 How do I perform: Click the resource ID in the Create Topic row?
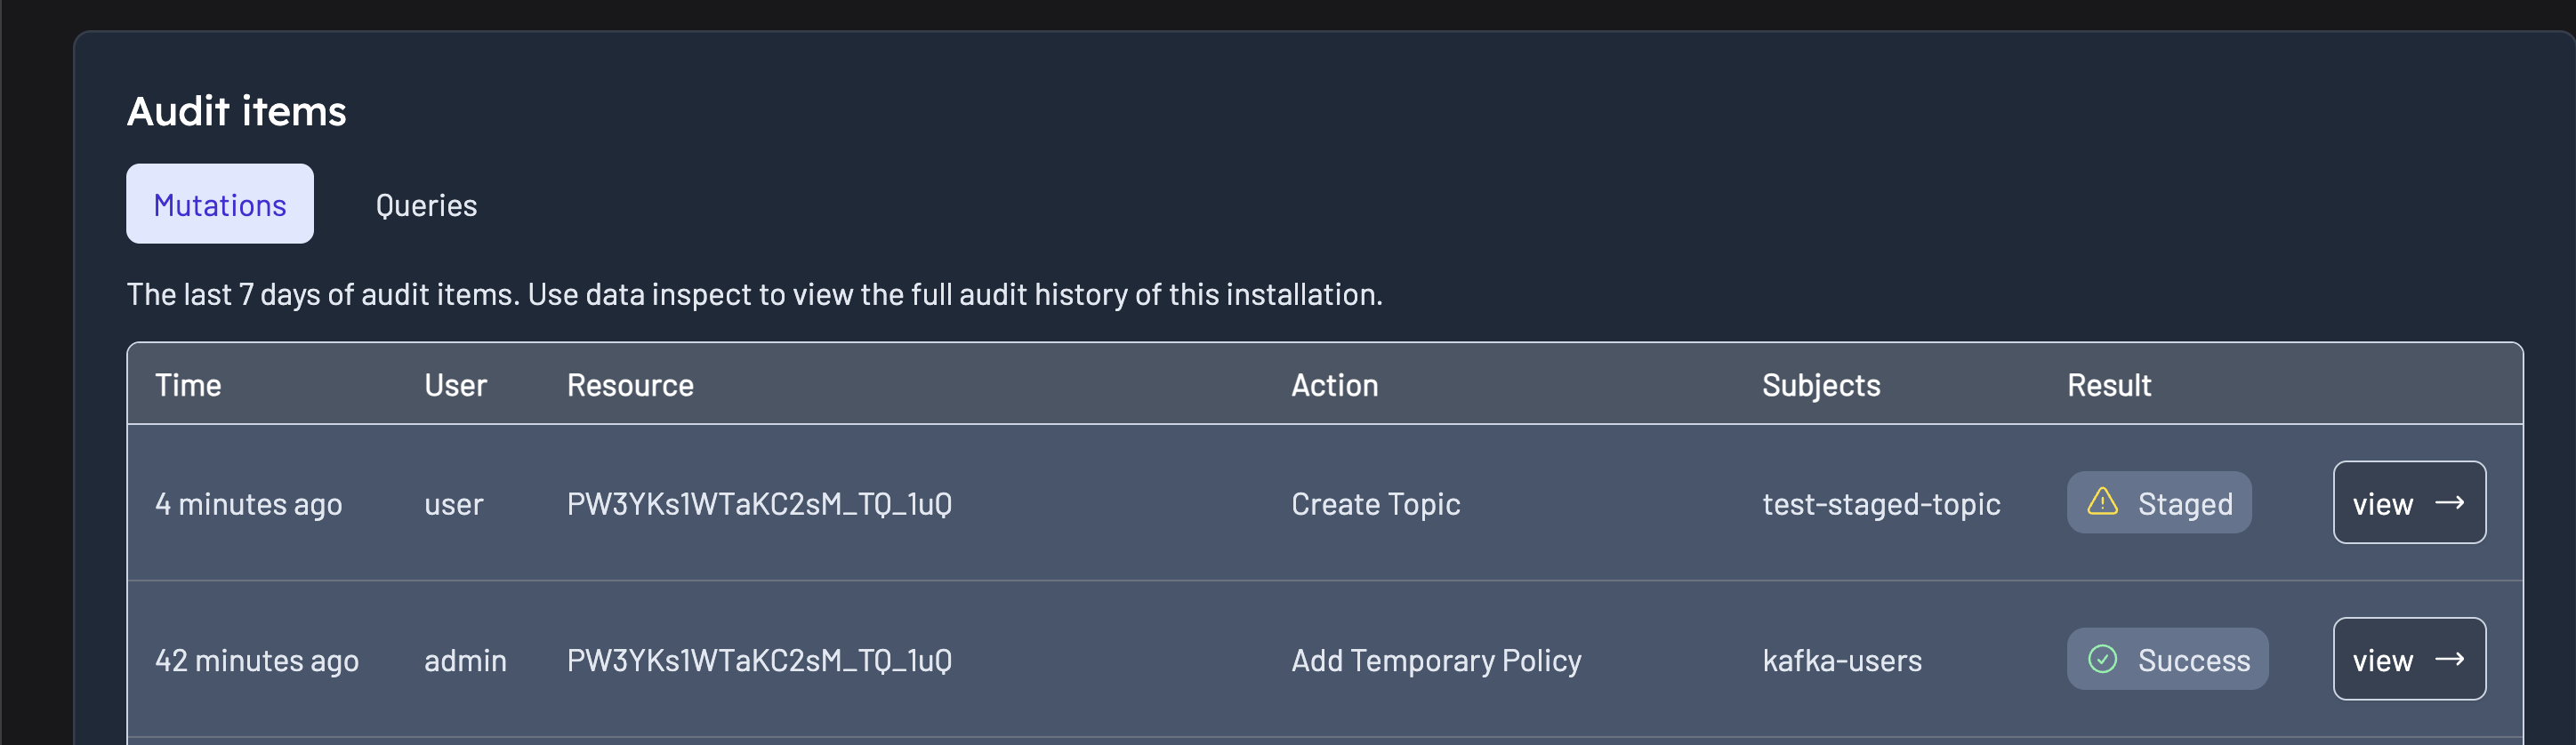(759, 504)
